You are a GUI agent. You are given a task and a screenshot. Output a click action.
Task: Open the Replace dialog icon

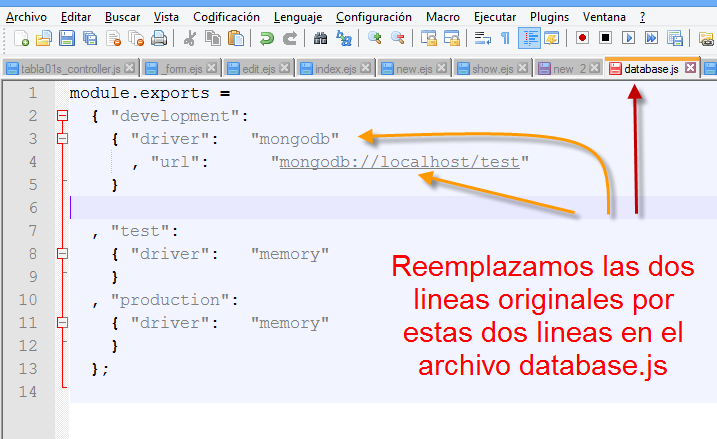[343, 38]
